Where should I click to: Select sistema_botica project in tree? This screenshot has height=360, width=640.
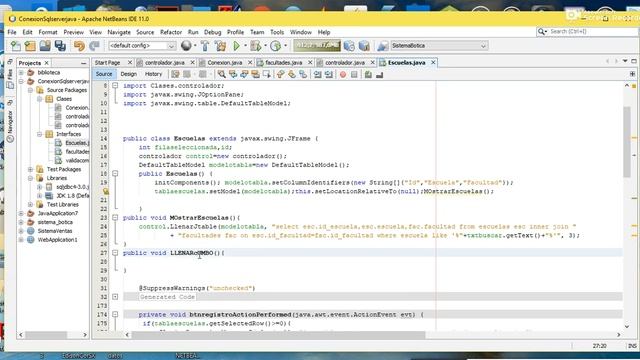55,222
